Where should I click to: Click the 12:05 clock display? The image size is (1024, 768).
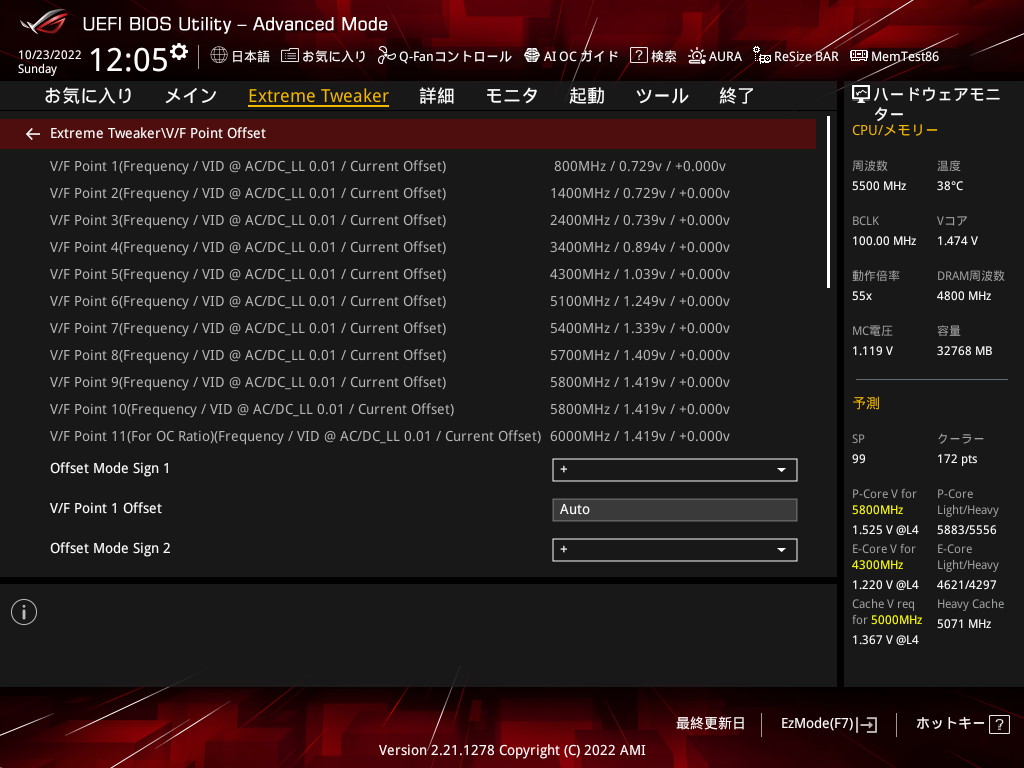click(x=129, y=60)
